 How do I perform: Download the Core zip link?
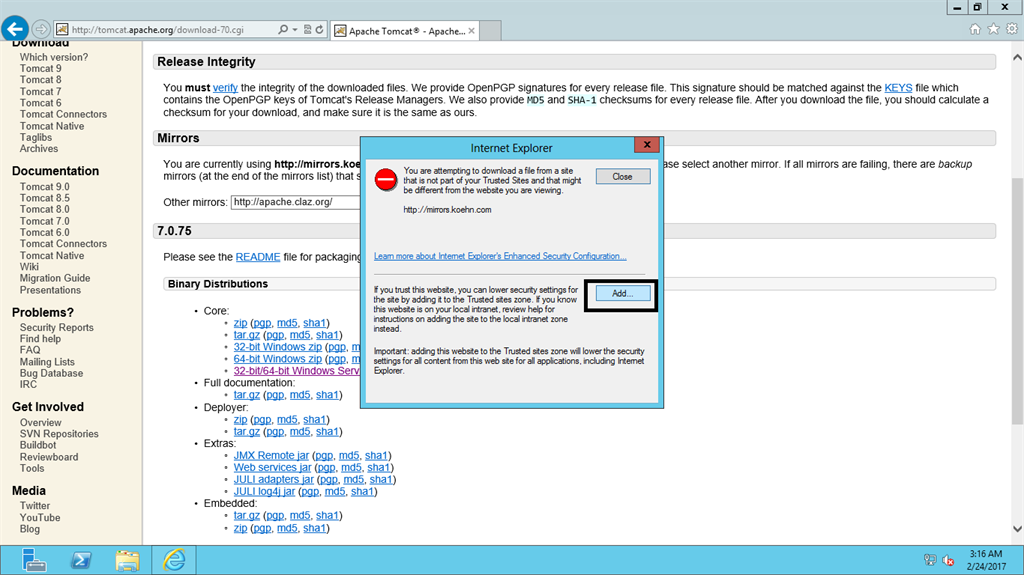240,323
